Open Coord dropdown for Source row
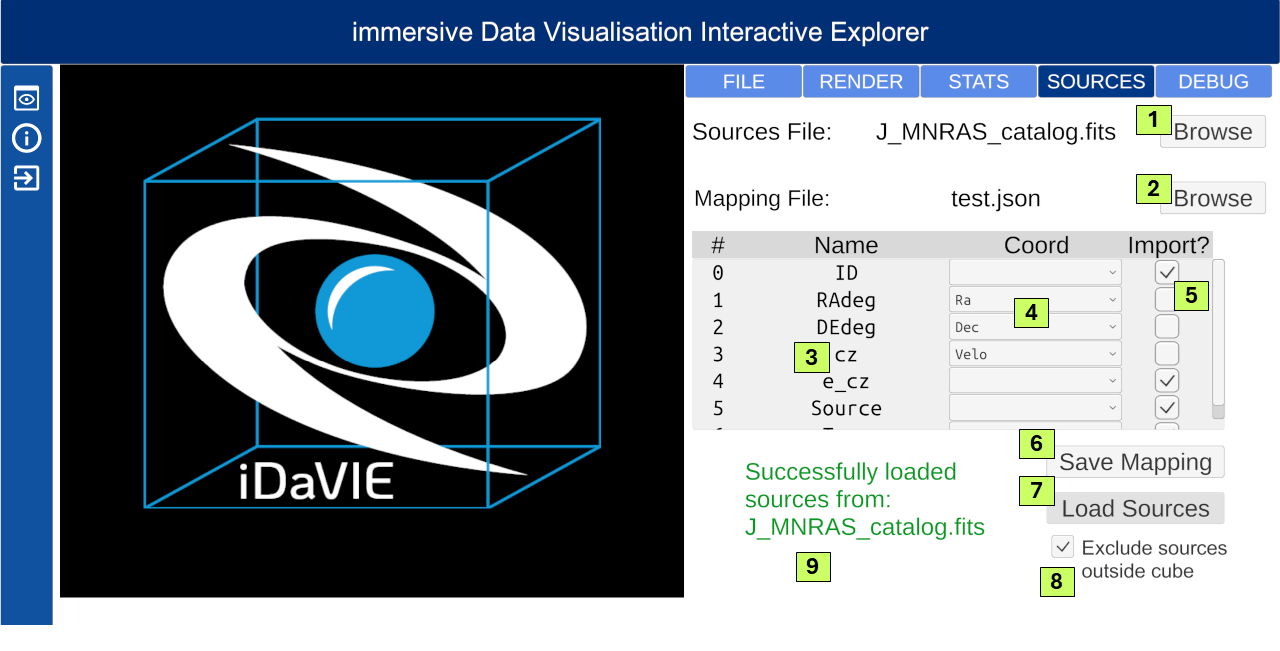The width and height of the screenshot is (1280, 651). coord(1035,407)
